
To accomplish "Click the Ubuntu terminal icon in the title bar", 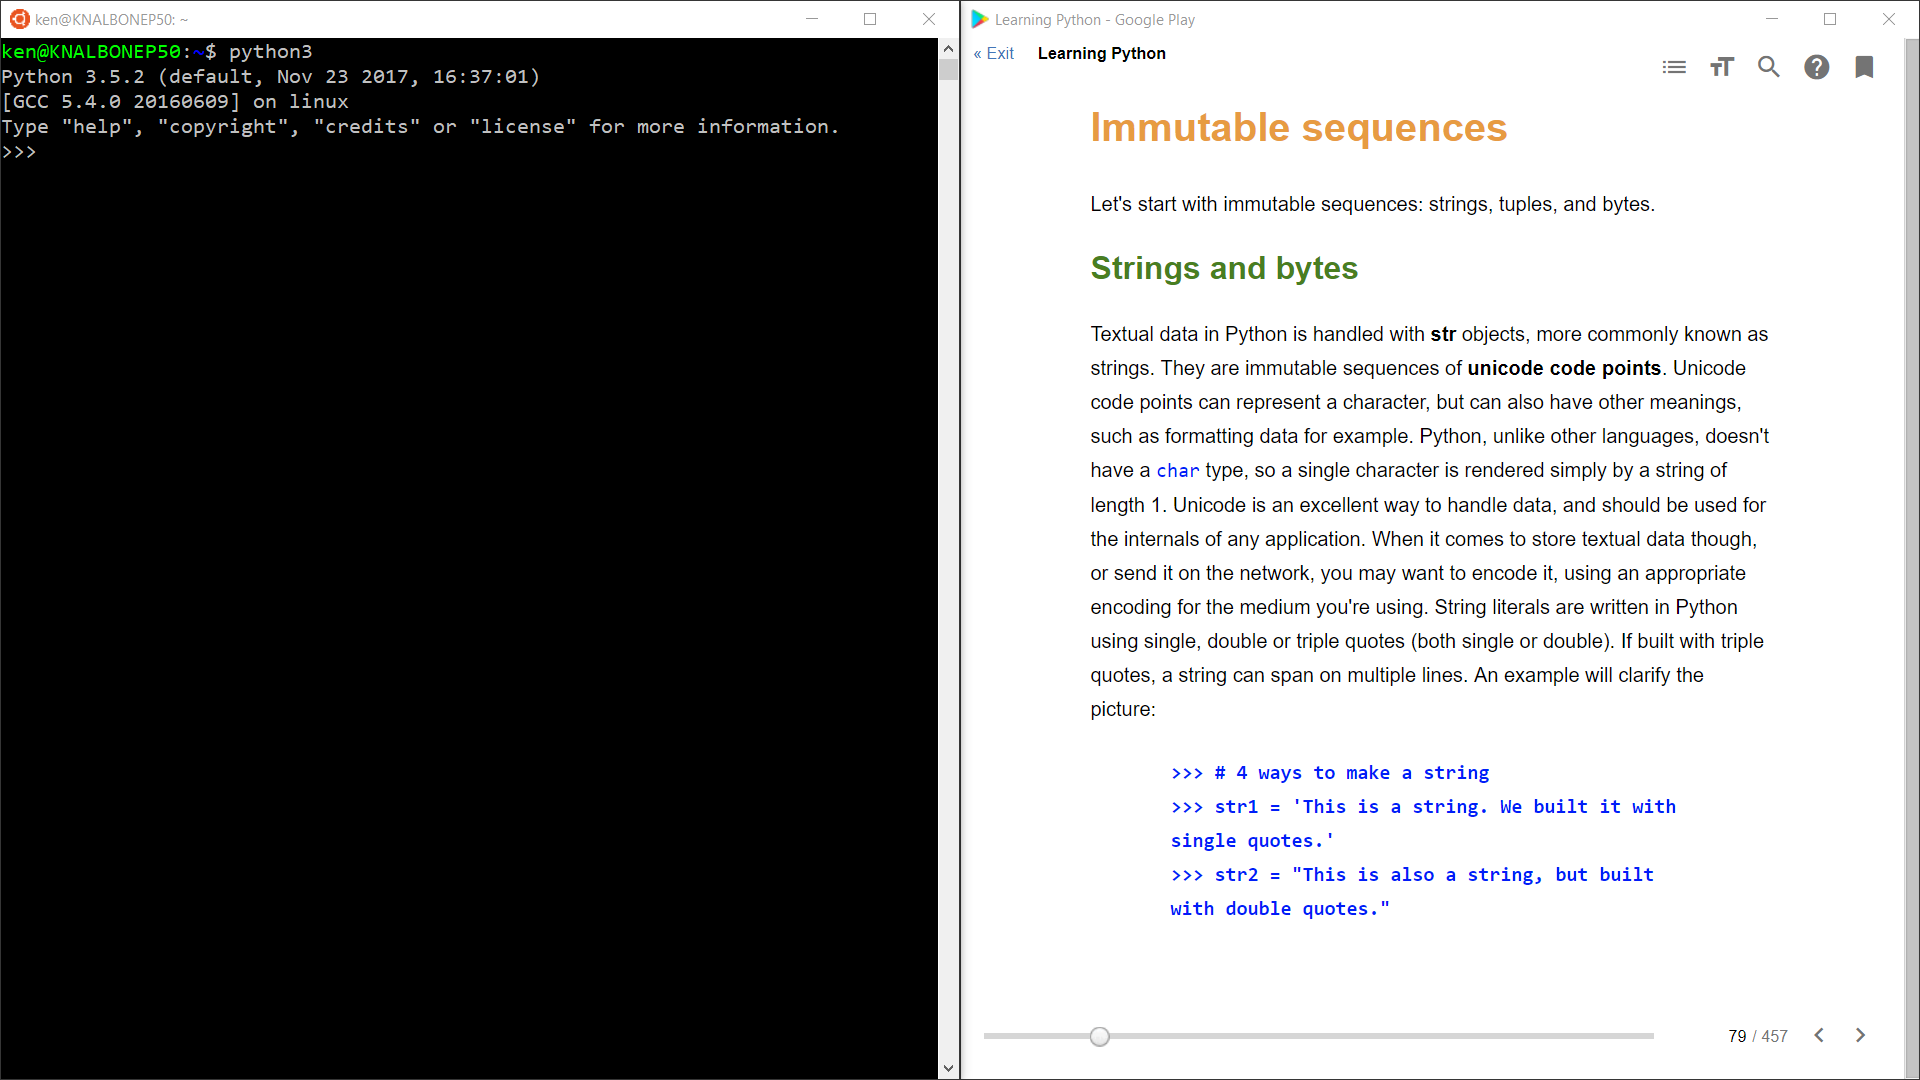I will (x=22, y=19).
